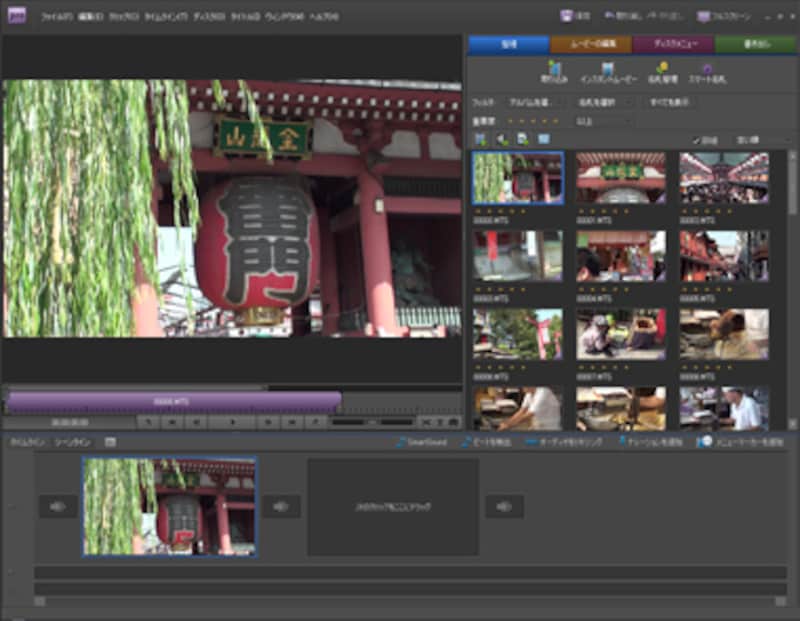The height and width of the screenshot is (621, 800).
Task: Click the speaker transition icon left of first clip
Action: [x=58, y=507]
